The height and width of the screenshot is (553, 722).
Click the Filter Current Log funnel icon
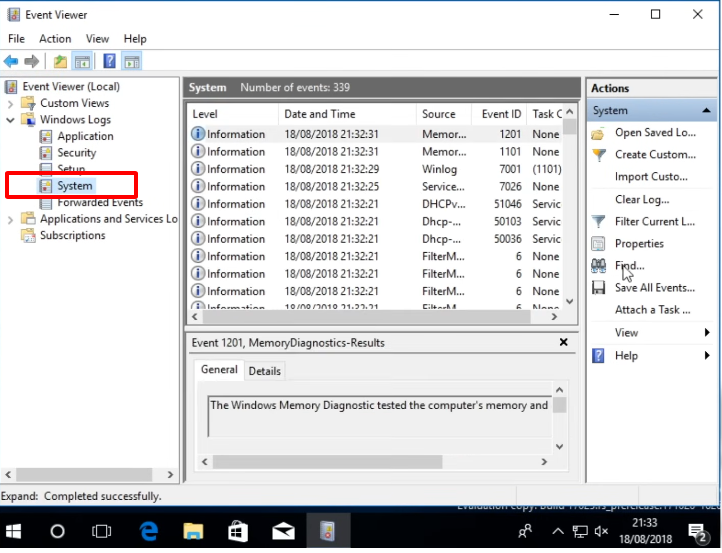click(598, 221)
